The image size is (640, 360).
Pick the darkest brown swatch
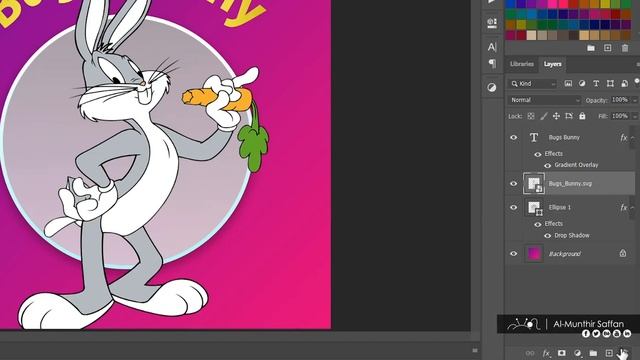coord(573,35)
